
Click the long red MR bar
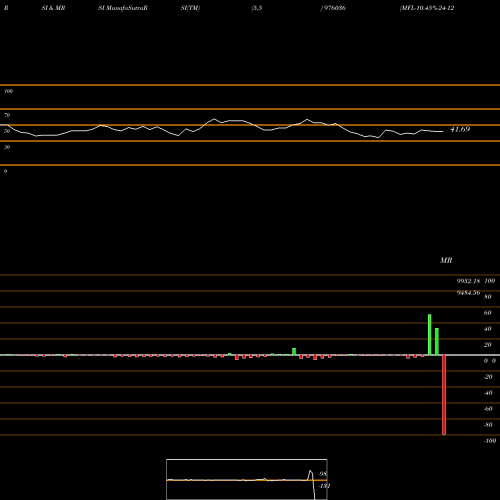[x=444, y=395]
